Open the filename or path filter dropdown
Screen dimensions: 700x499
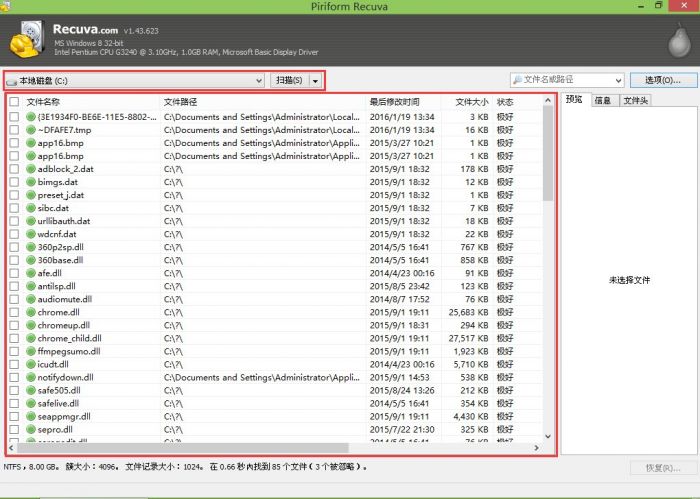[x=618, y=80]
